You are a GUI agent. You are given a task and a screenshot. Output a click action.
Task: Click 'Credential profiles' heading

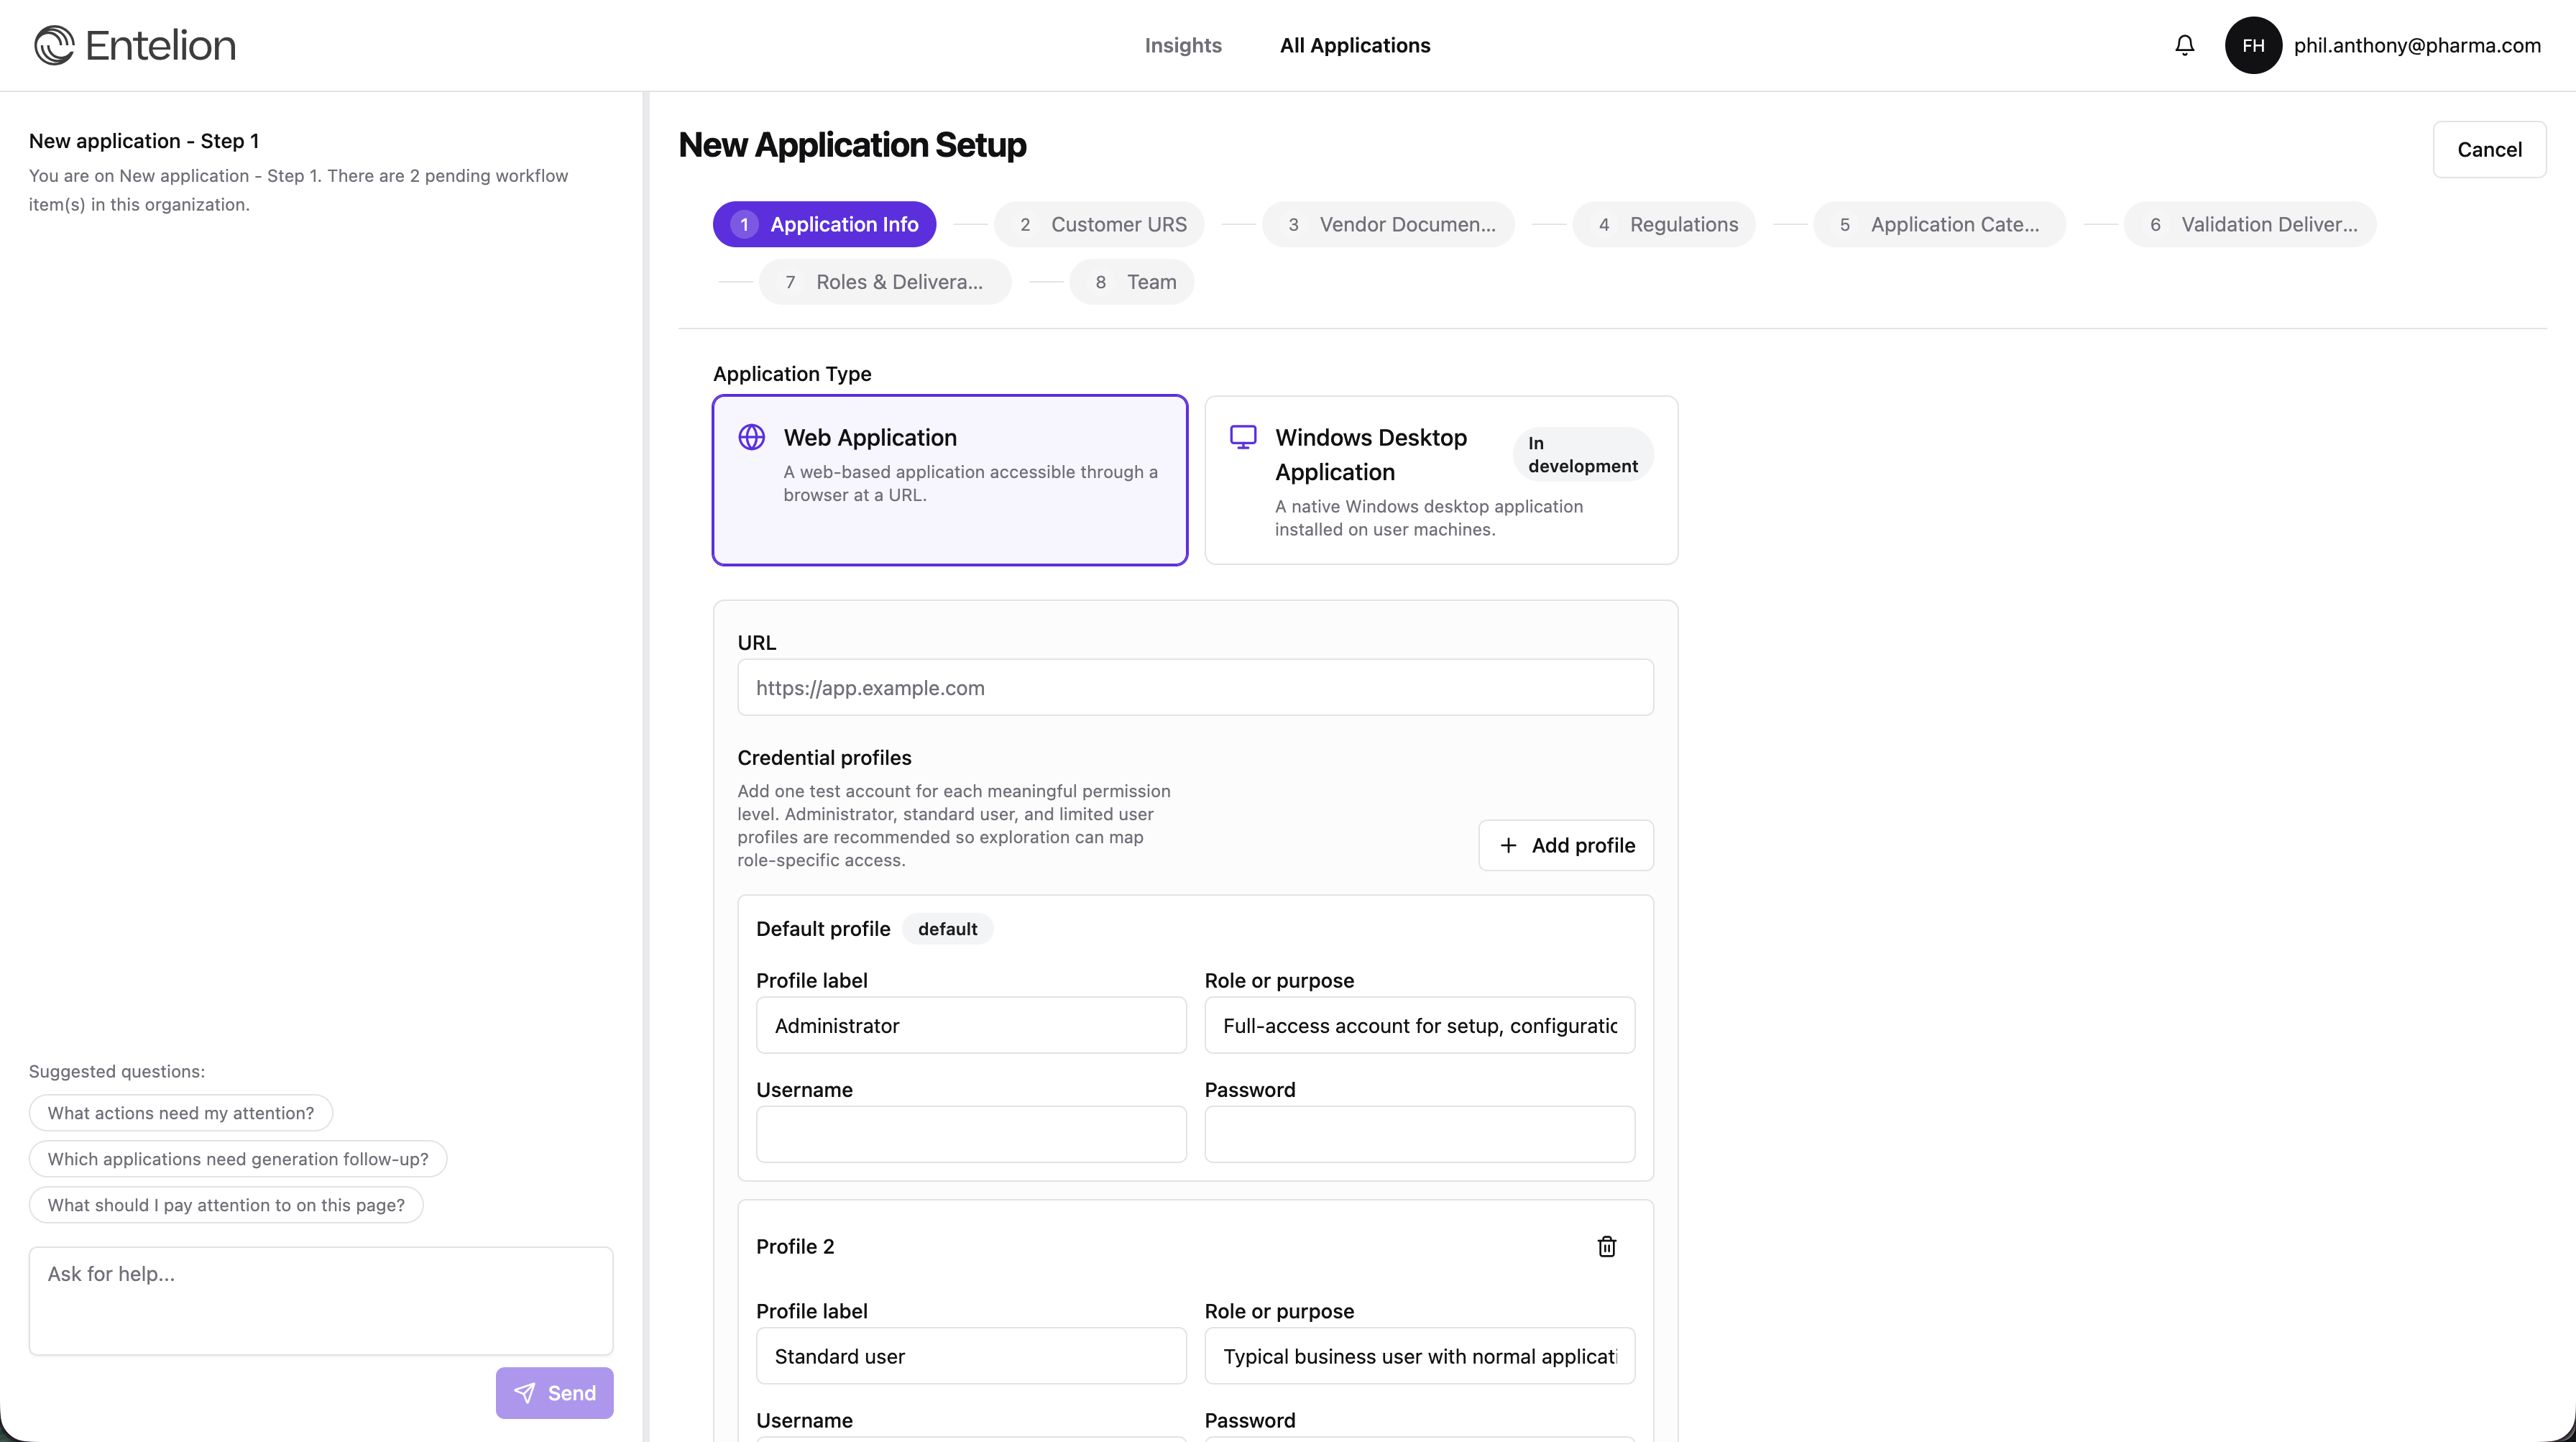[824, 757]
